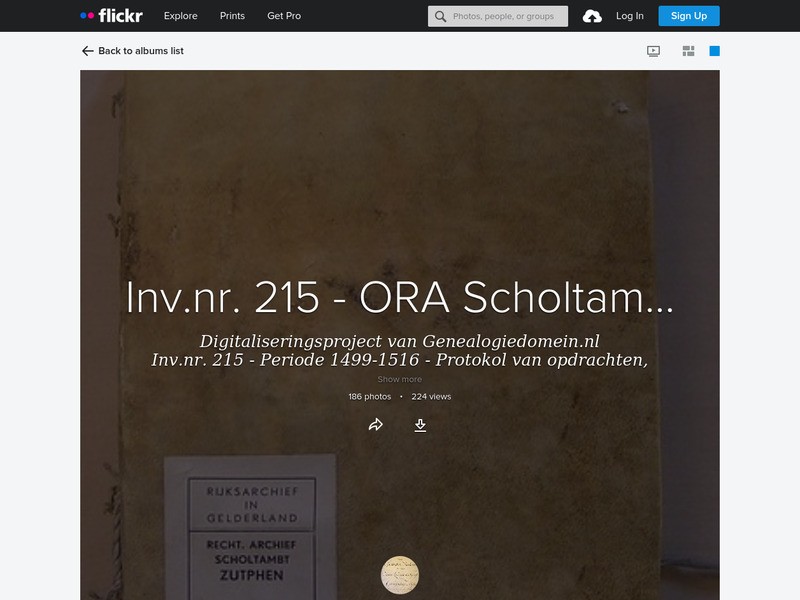Click the Sign Up button
800x600 pixels.
click(688, 16)
